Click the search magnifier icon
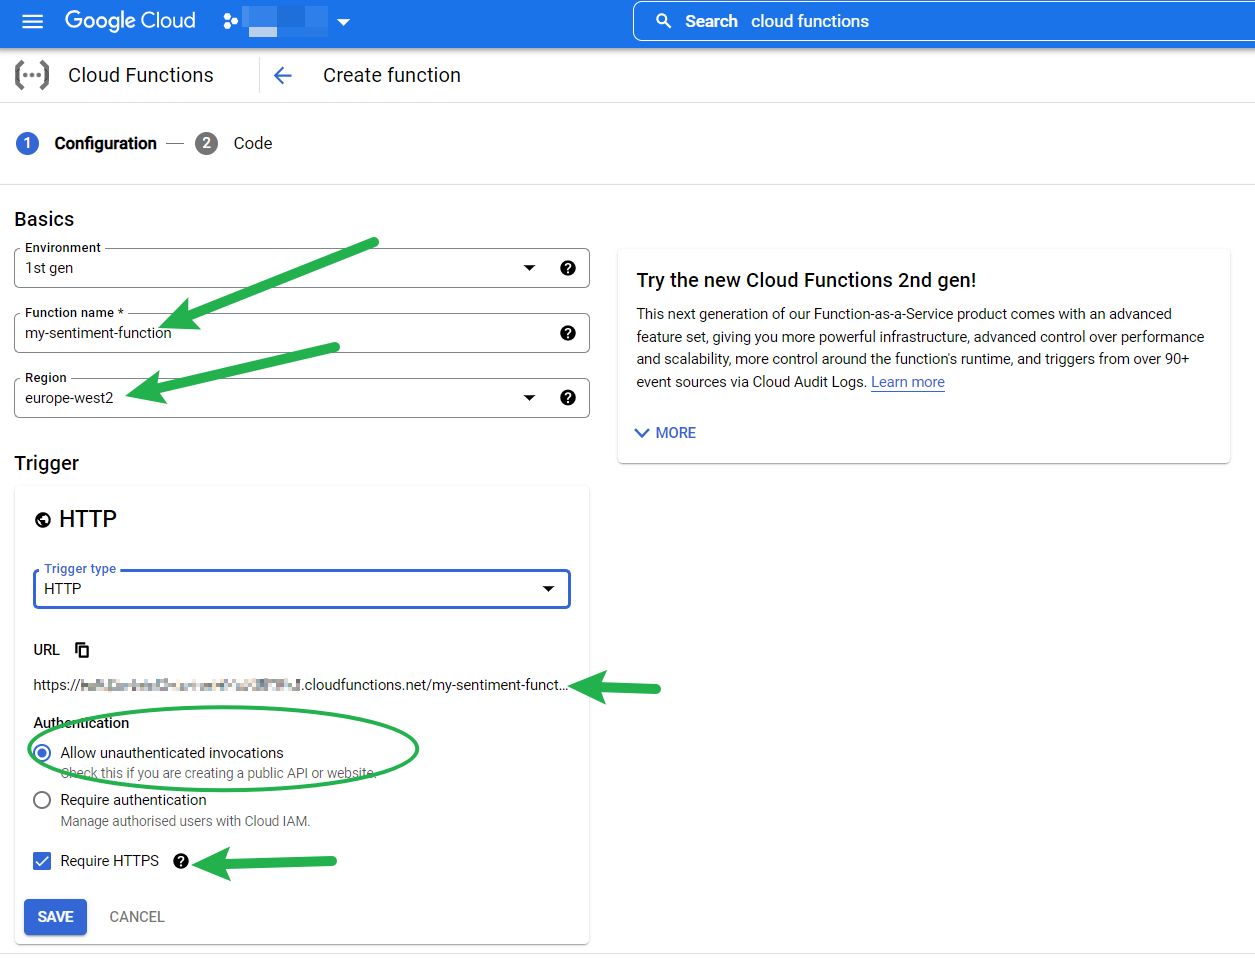This screenshot has height=958, width=1255. [x=663, y=21]
